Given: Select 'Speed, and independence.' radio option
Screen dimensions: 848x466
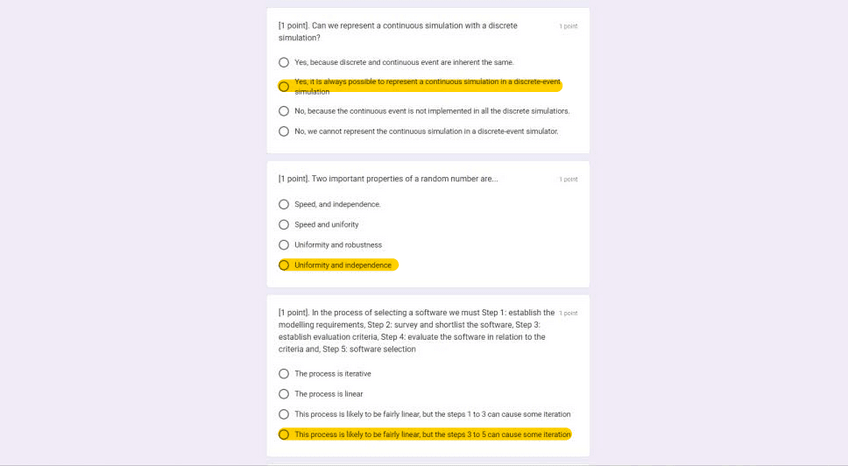Looking at the screenshot, I should (x=284, y=204).
